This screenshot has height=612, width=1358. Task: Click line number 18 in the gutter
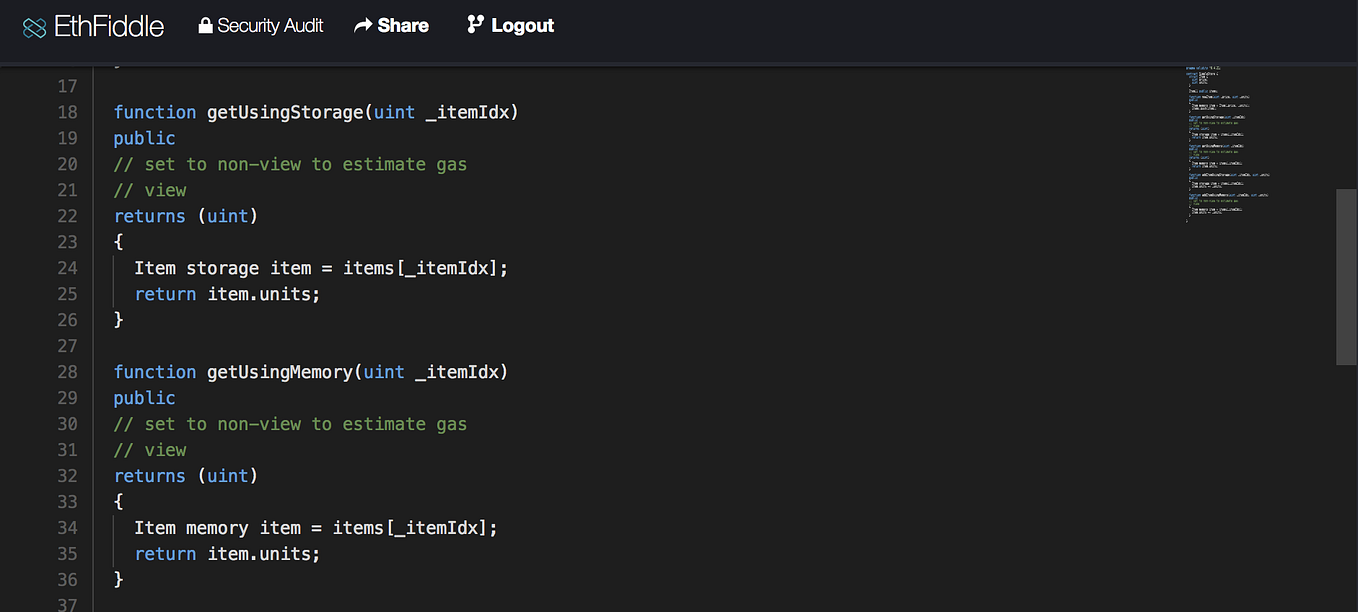click(x=67, y=112)
